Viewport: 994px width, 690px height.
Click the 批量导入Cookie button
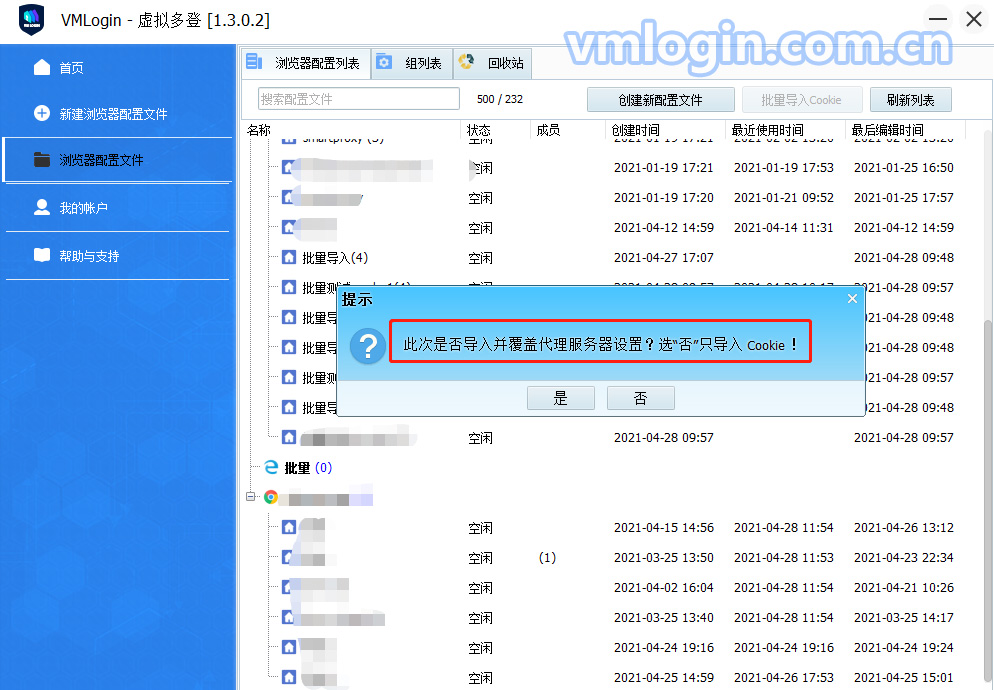[801, 100]
